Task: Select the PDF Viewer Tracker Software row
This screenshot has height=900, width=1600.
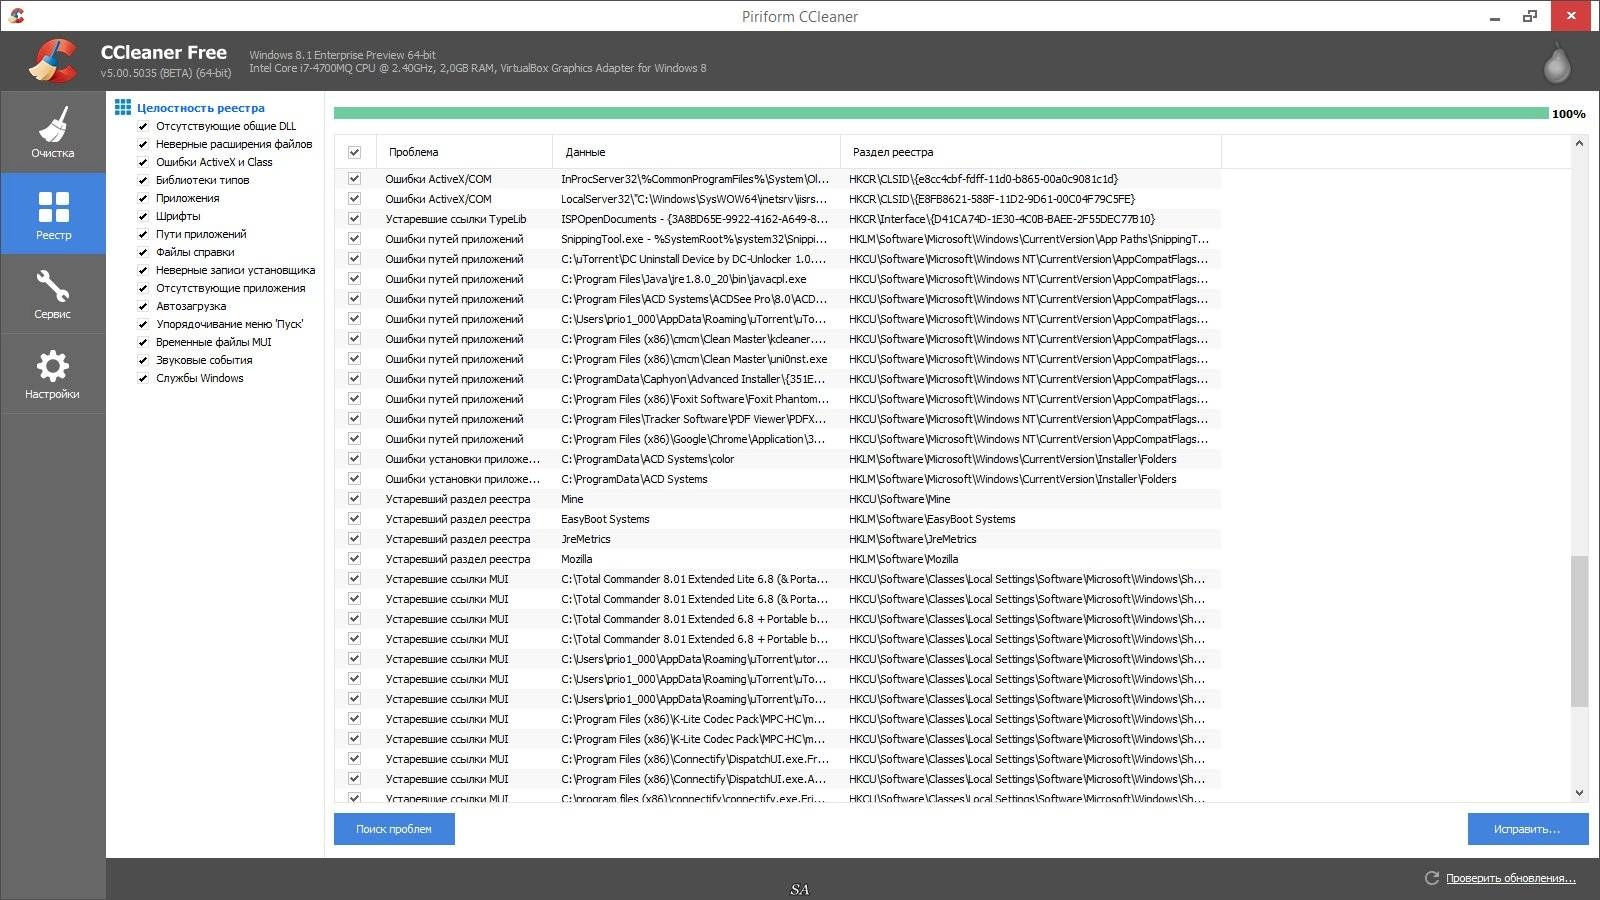Action: click(778, 419)
